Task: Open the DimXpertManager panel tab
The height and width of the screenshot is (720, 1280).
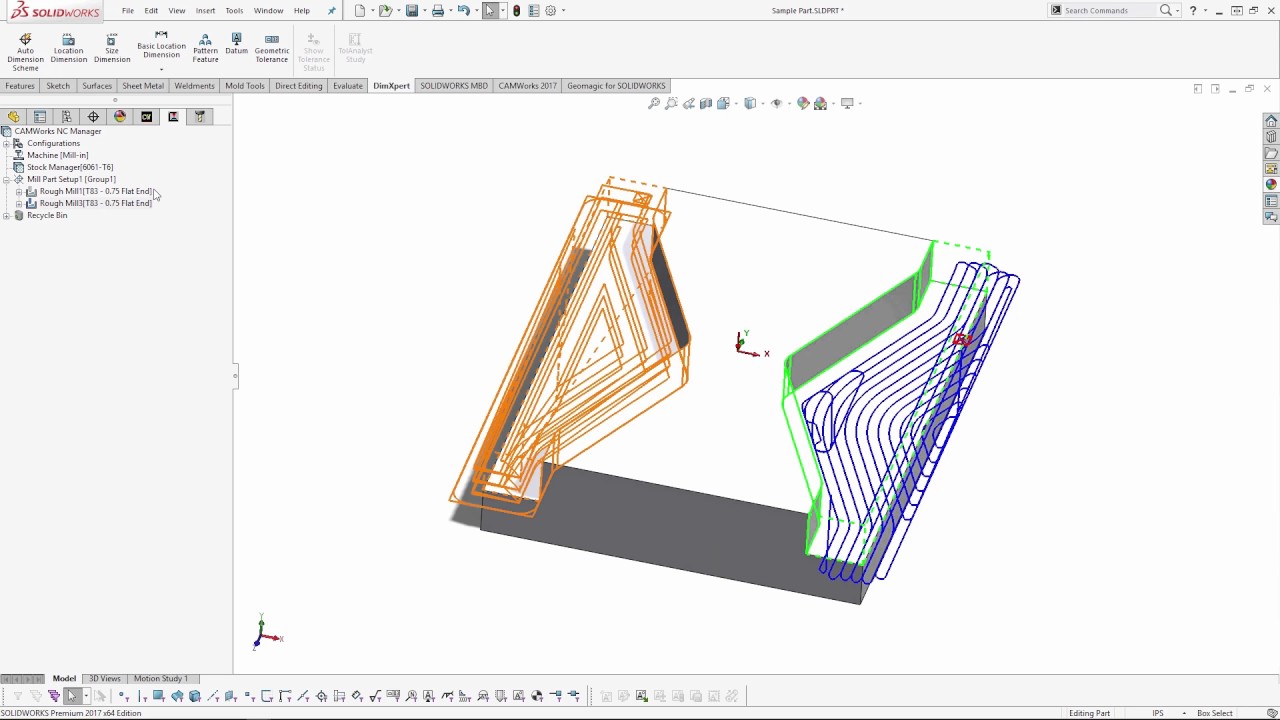Action: click(x=93, y=116)
